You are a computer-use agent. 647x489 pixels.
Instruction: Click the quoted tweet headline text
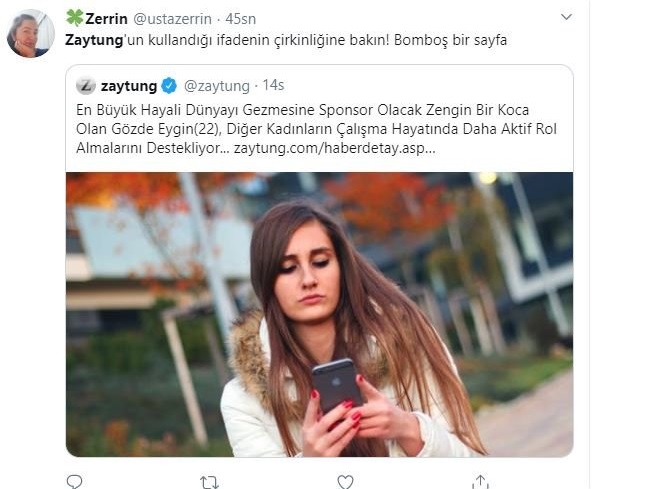[x=316, y=129]
